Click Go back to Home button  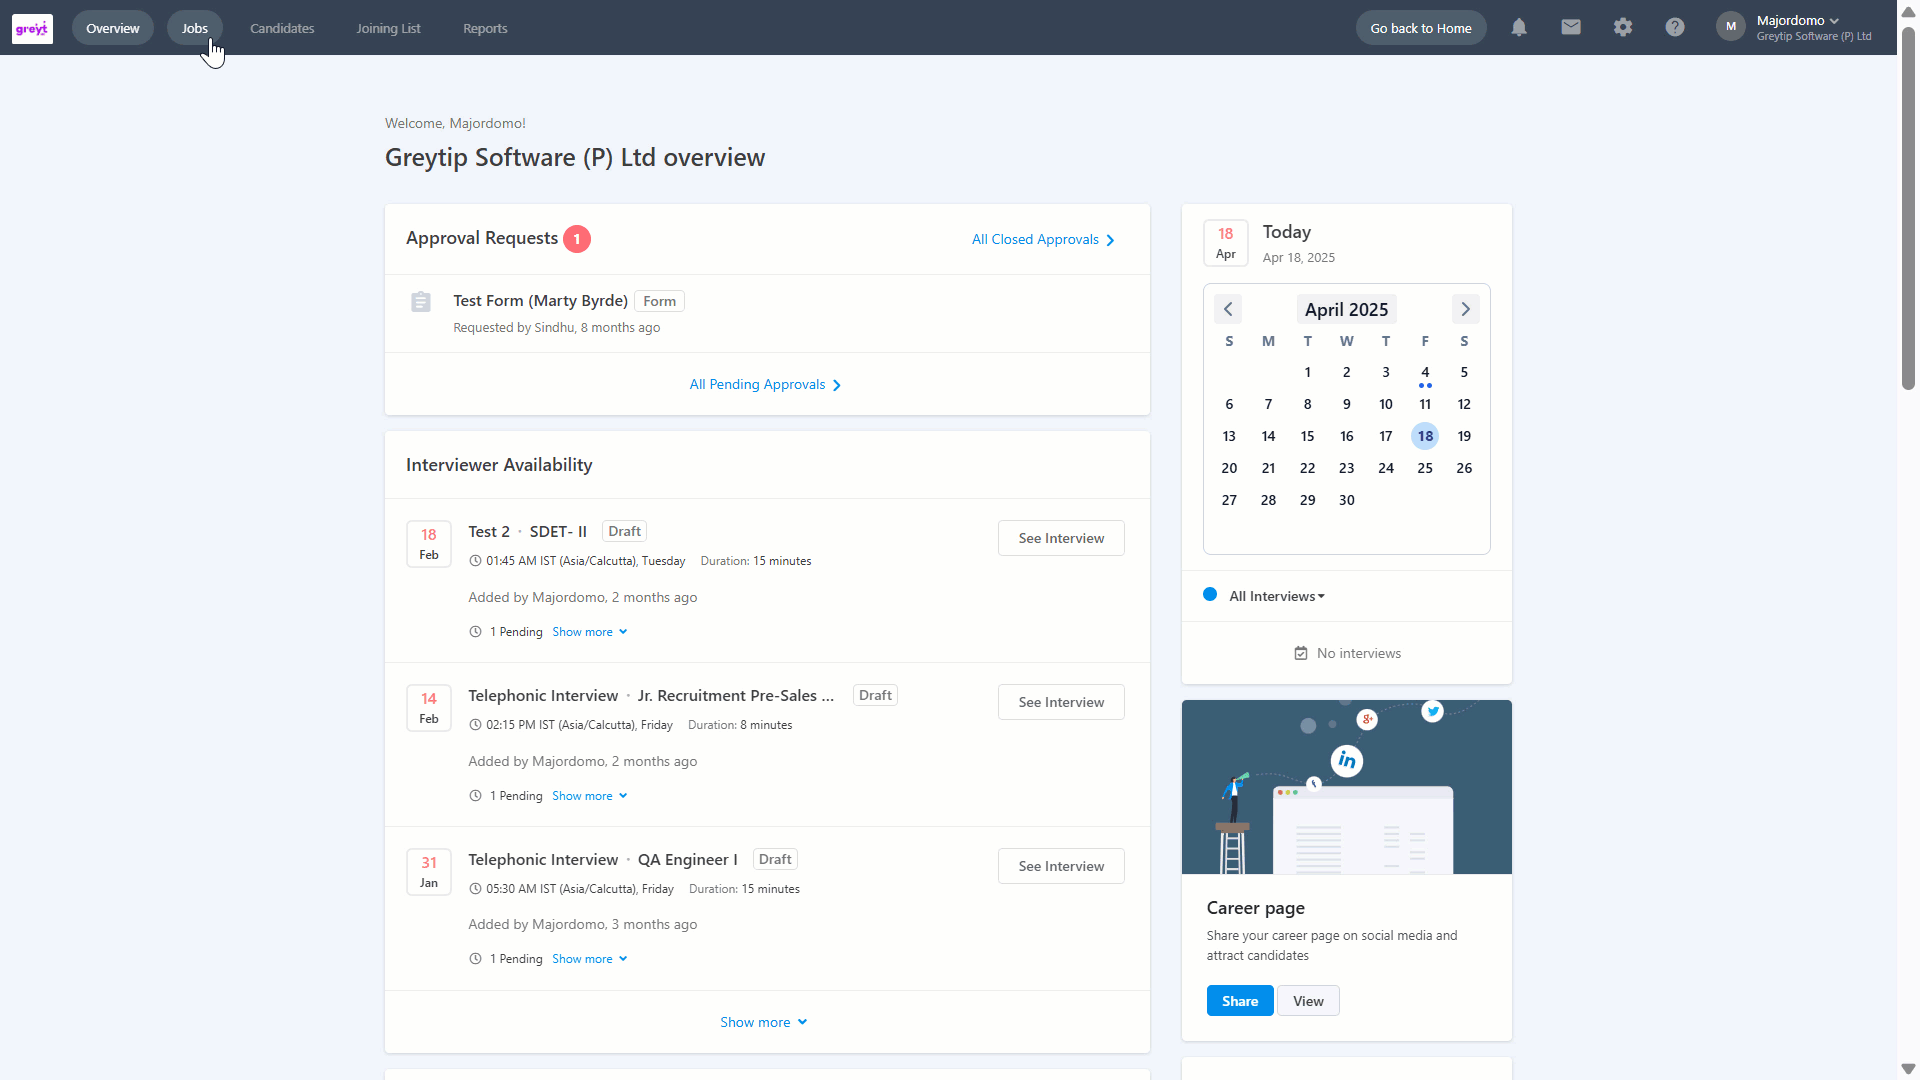coord(1421,28)
